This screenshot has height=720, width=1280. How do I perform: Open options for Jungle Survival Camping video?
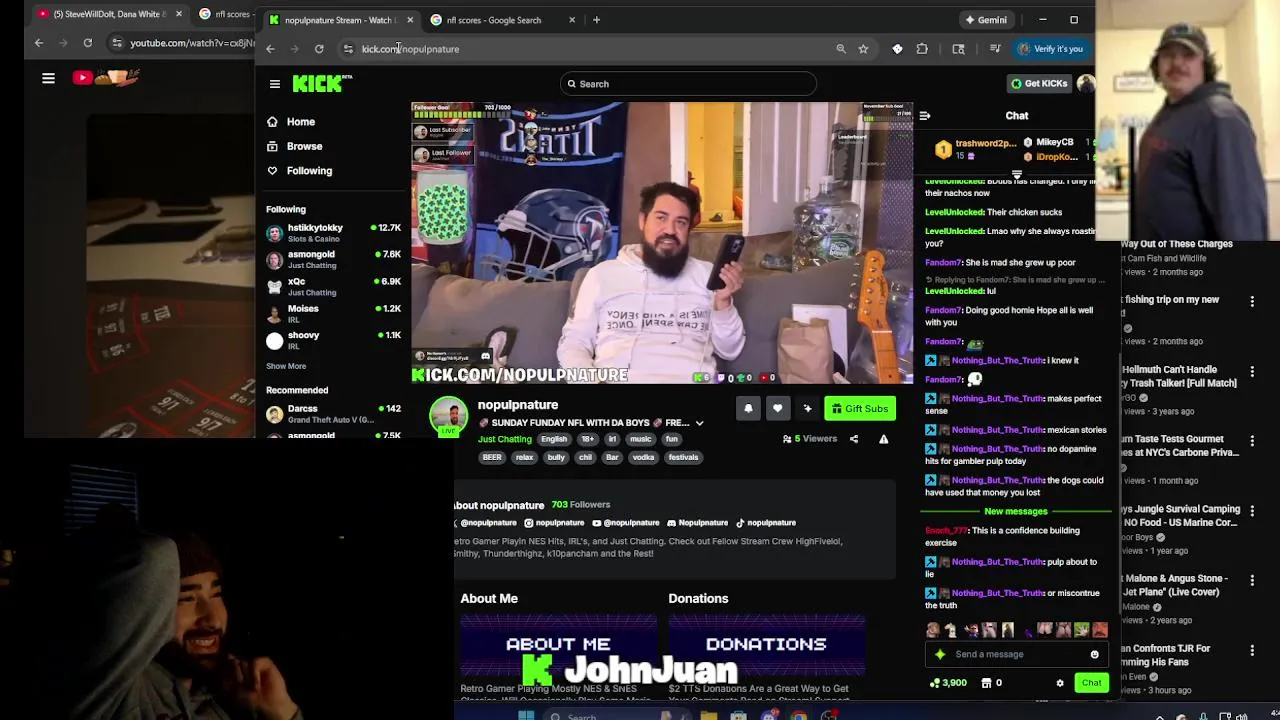(1252, 510)
